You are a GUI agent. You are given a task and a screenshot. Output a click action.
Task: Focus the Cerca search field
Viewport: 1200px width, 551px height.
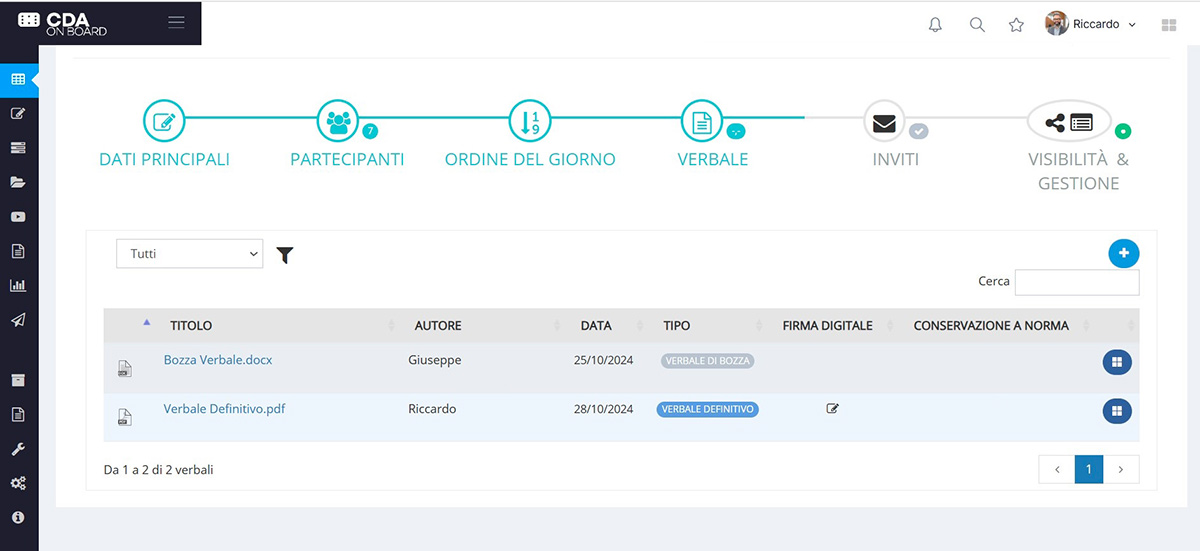[1077, 282]
